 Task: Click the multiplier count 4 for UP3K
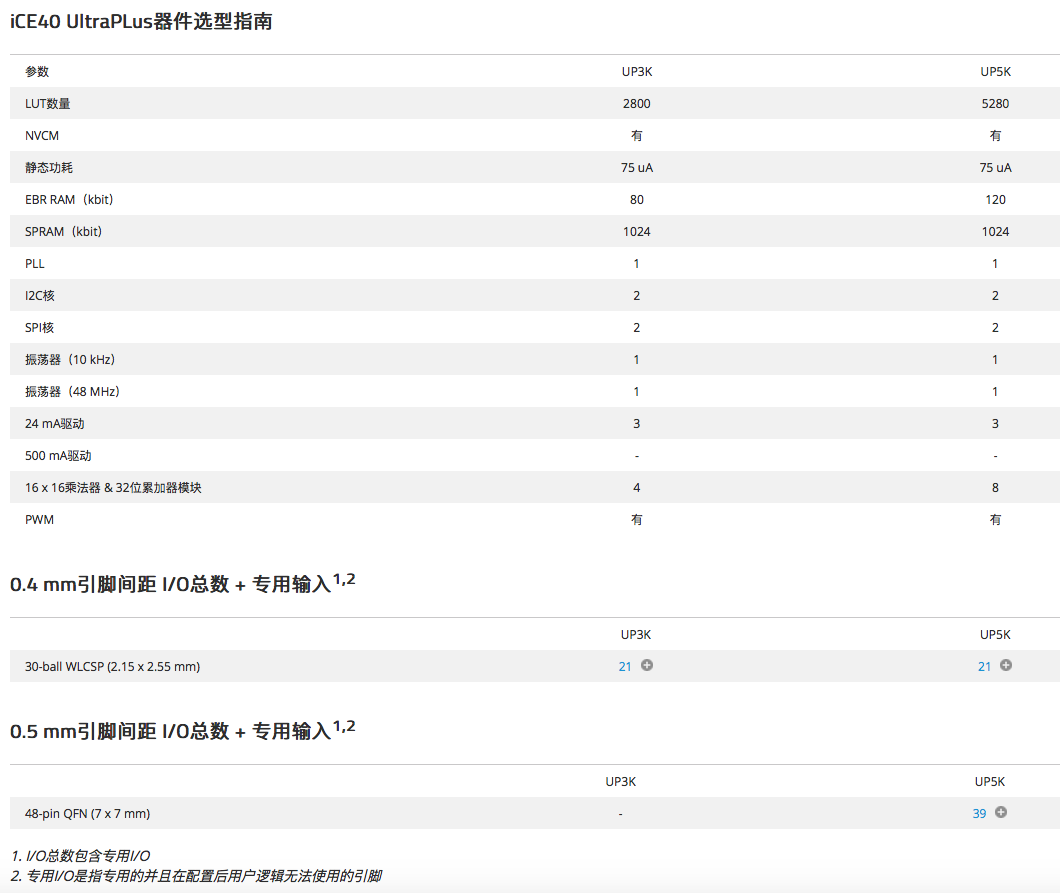[x=636, y=487]
